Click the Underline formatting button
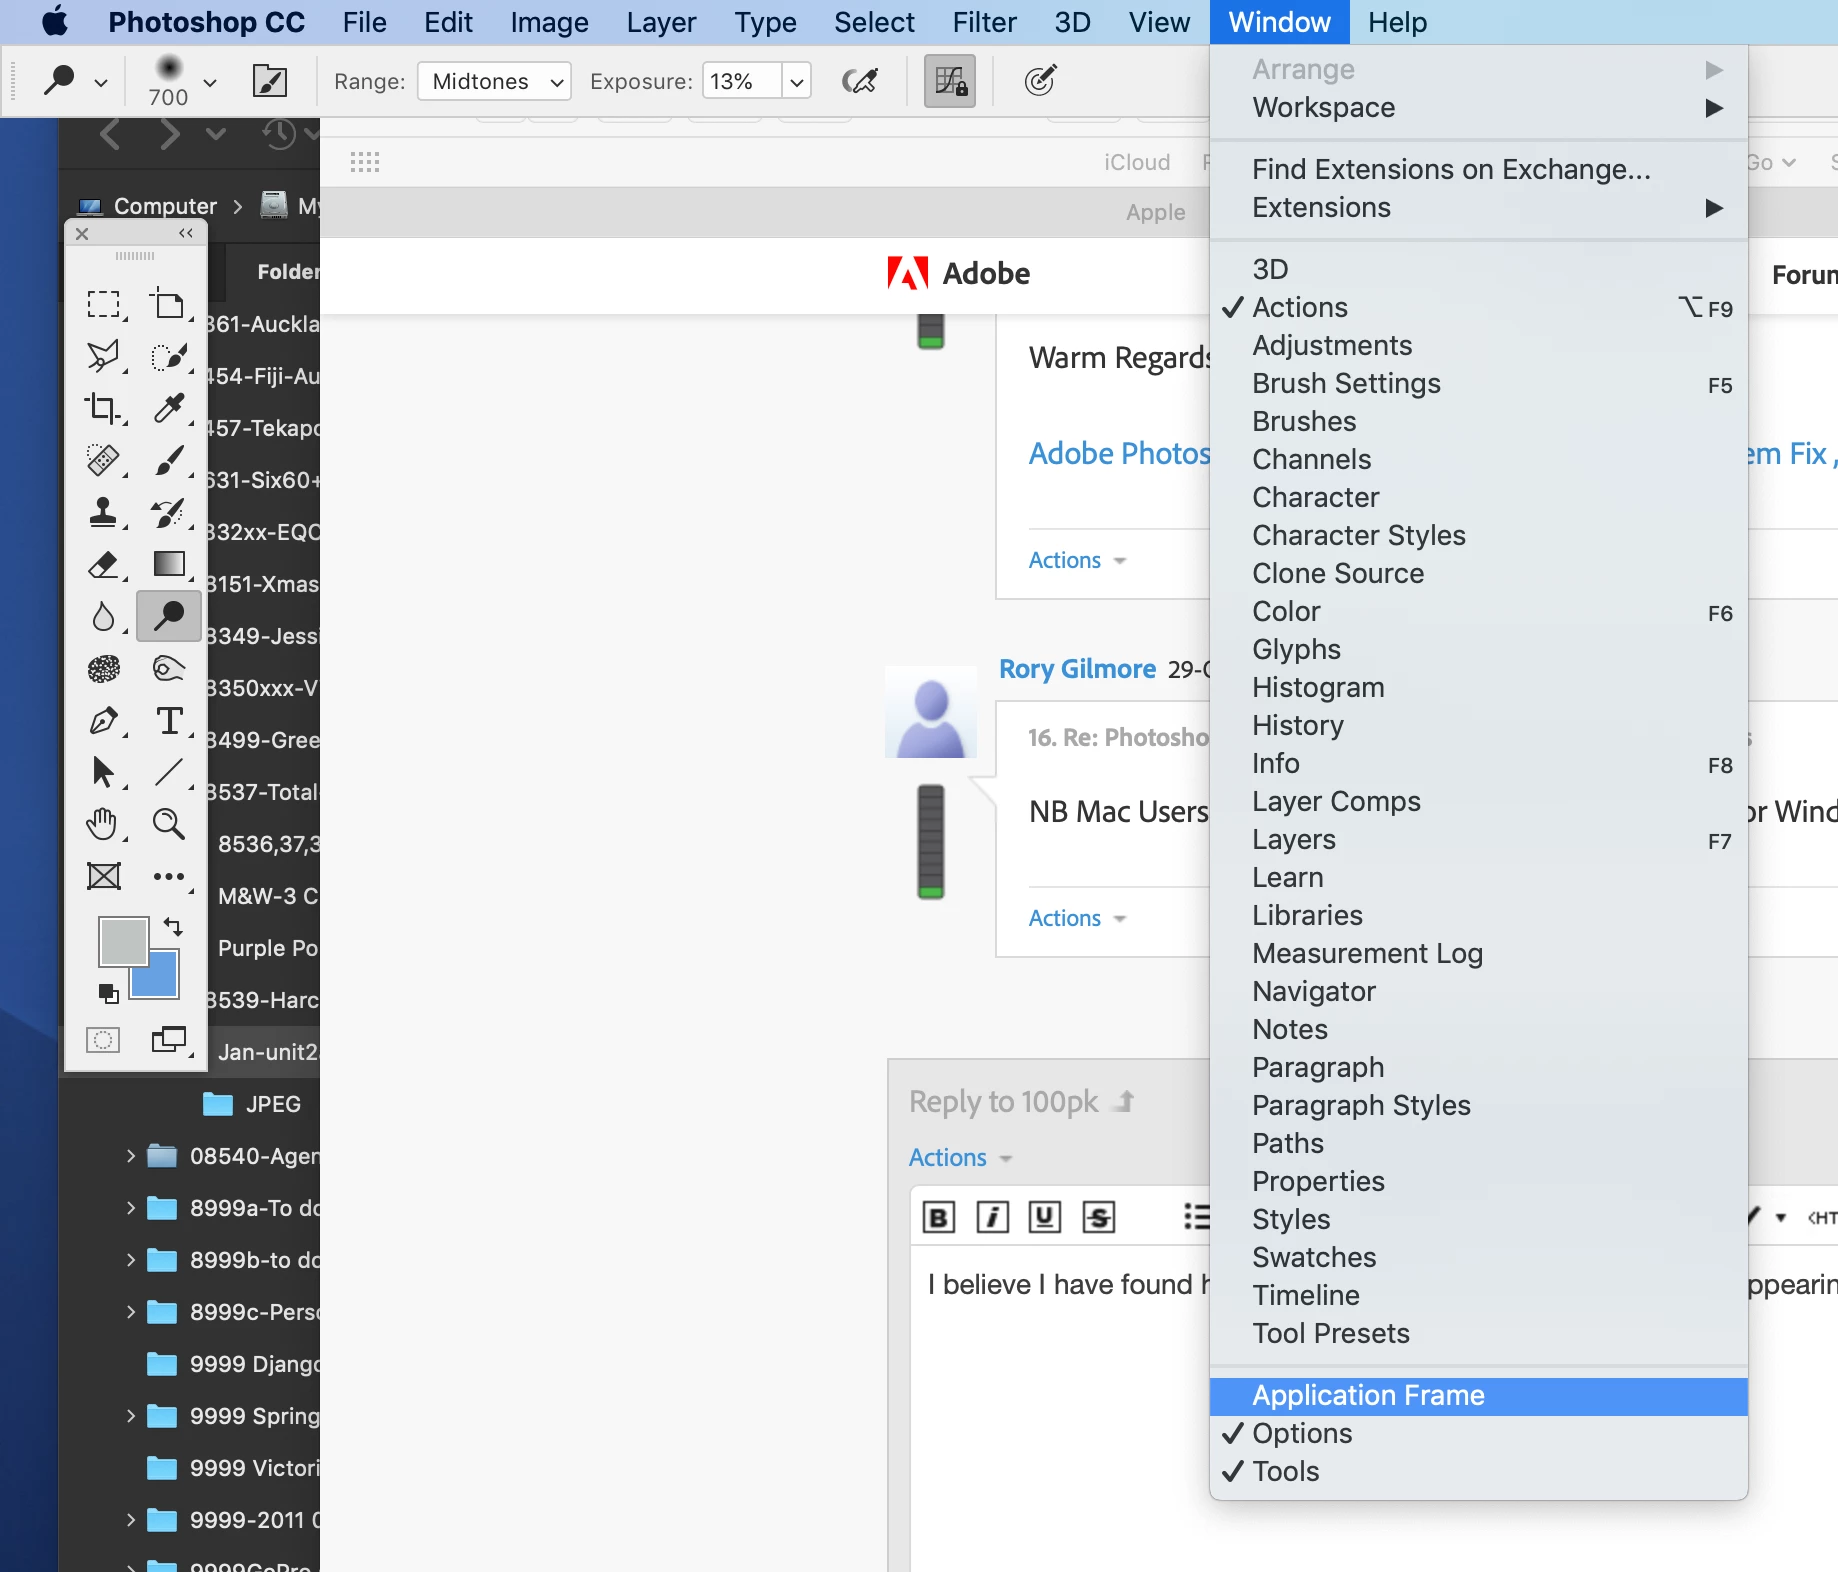 pyautogui.click(x=1045, y=1217)
